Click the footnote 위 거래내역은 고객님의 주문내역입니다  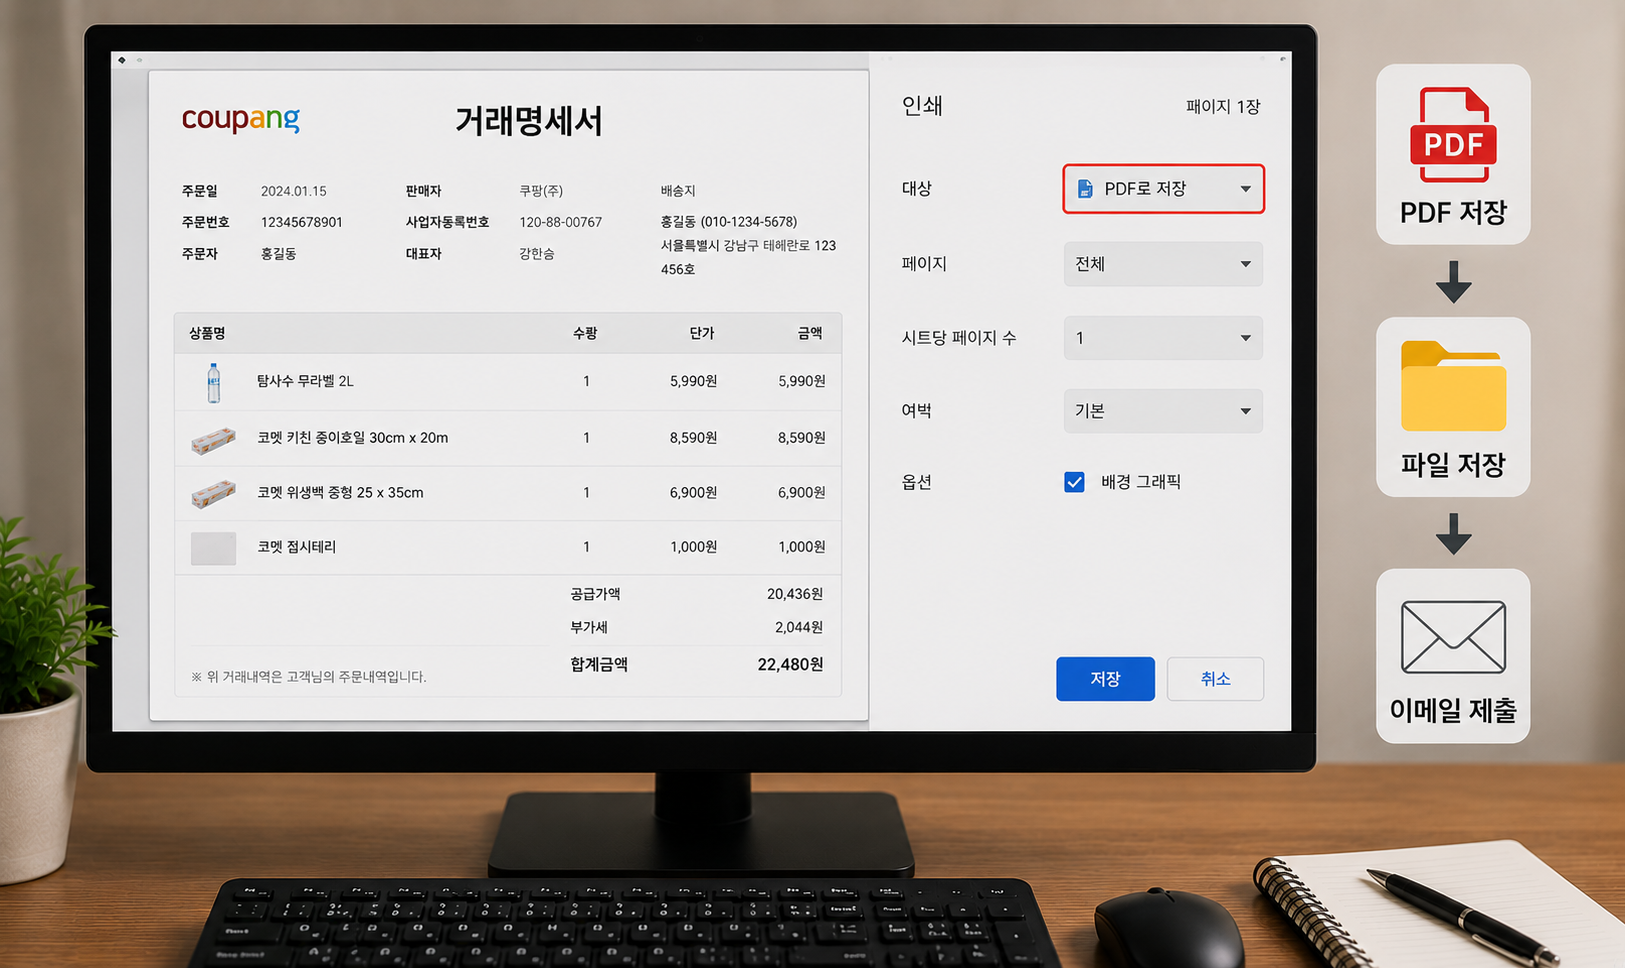coord(309,677)
